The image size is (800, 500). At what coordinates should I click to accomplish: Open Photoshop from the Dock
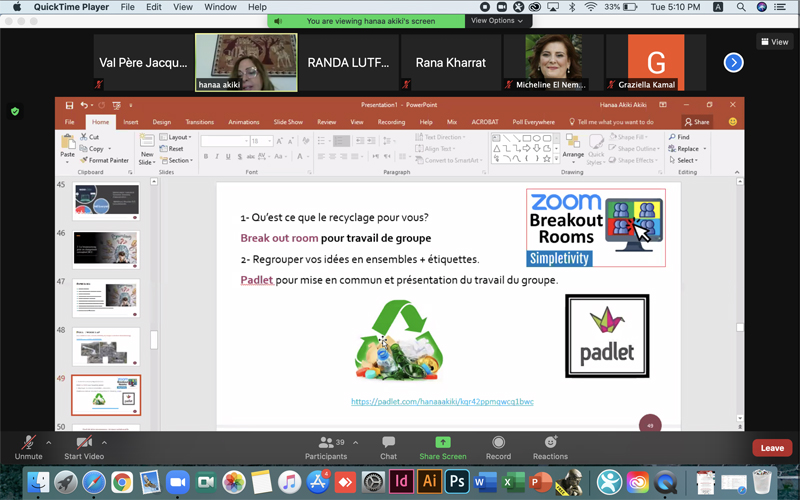[x=457, y=482]
